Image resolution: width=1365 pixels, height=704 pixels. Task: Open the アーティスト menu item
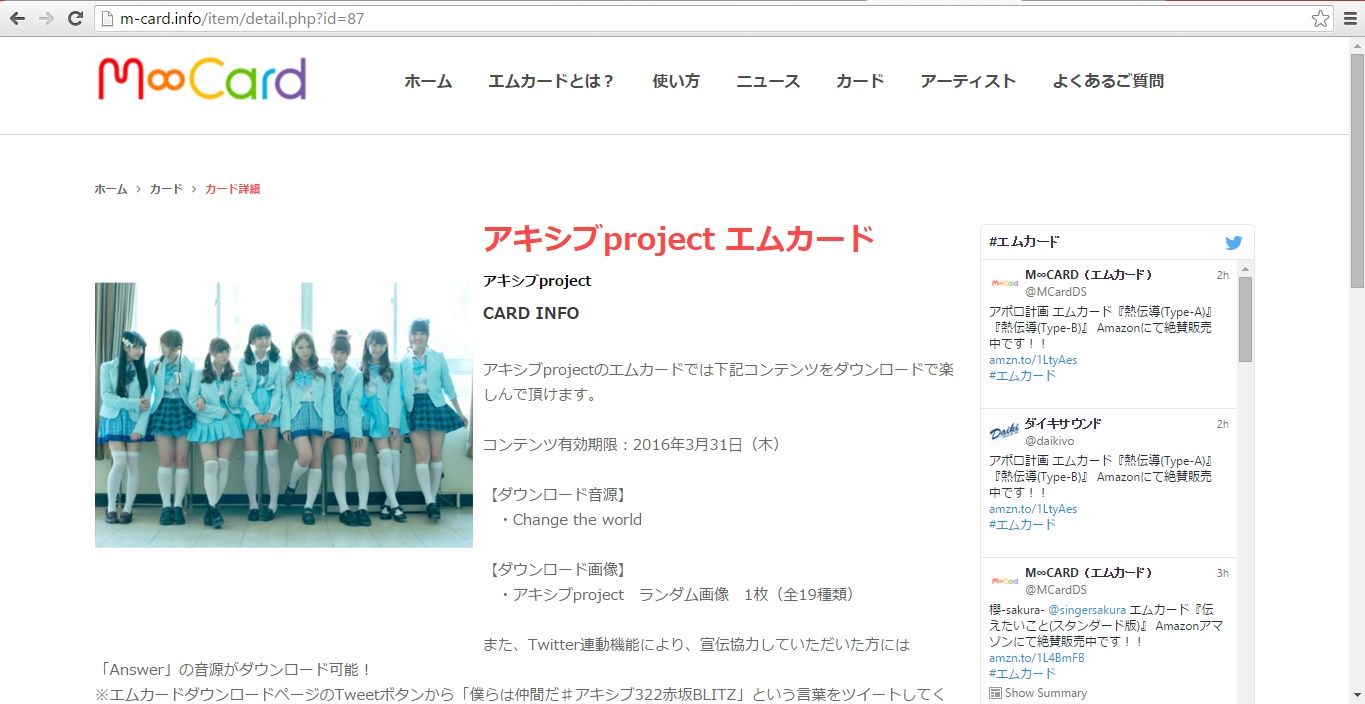click(968, 81)
